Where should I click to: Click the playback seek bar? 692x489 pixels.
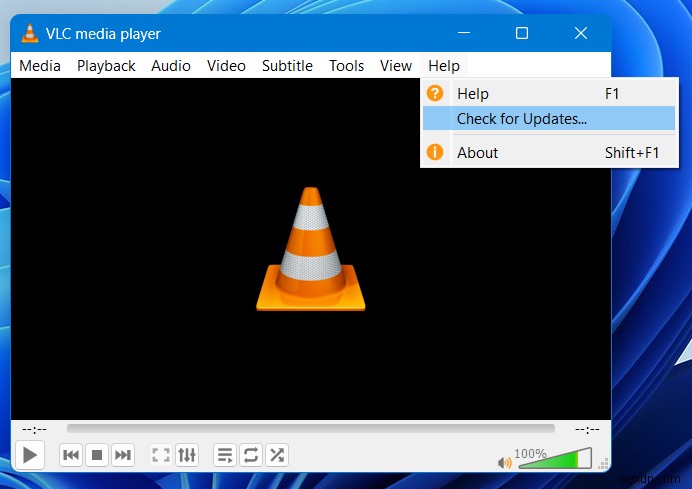pos(311,429)
